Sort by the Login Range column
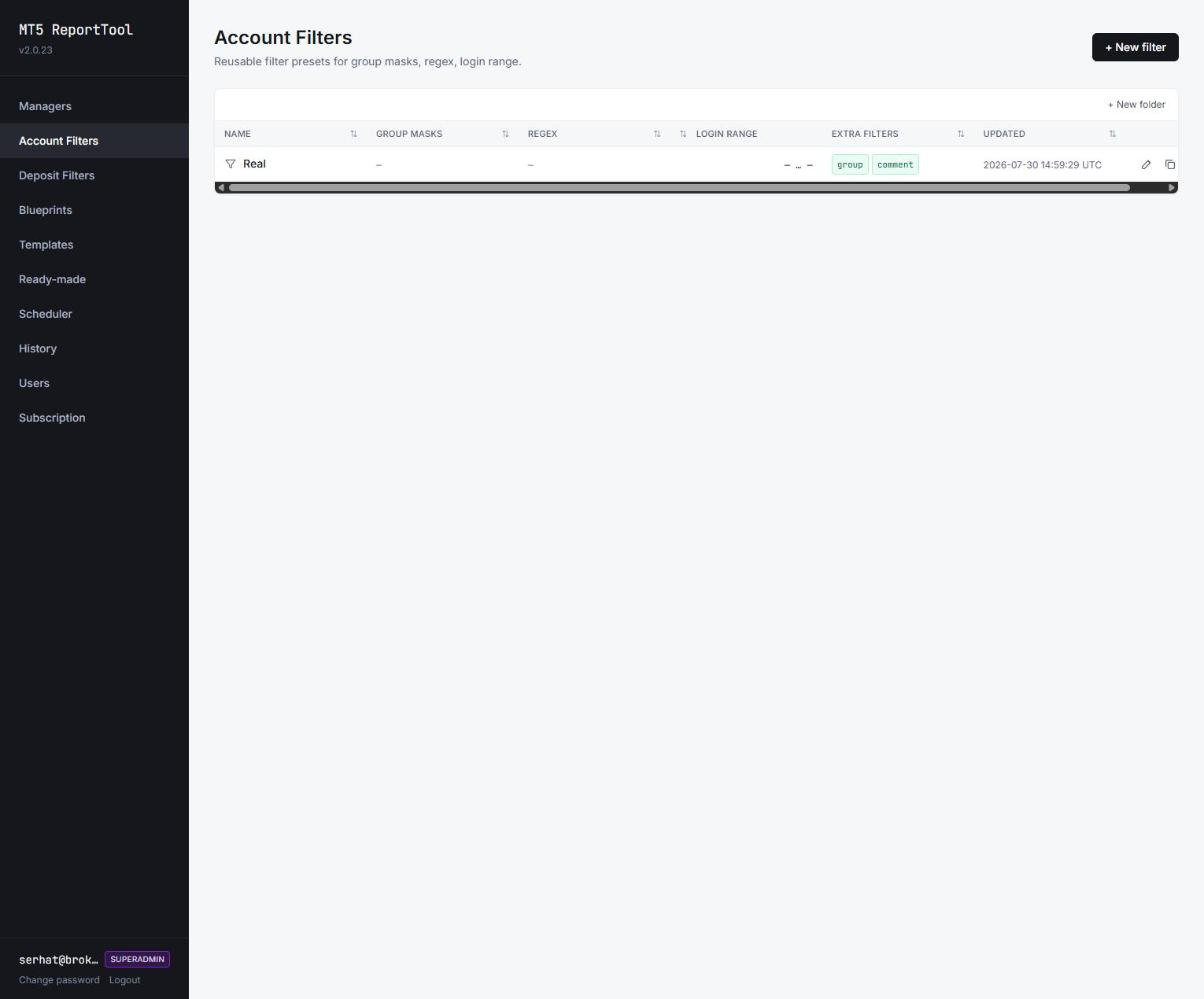 click(x=683, y=134)
